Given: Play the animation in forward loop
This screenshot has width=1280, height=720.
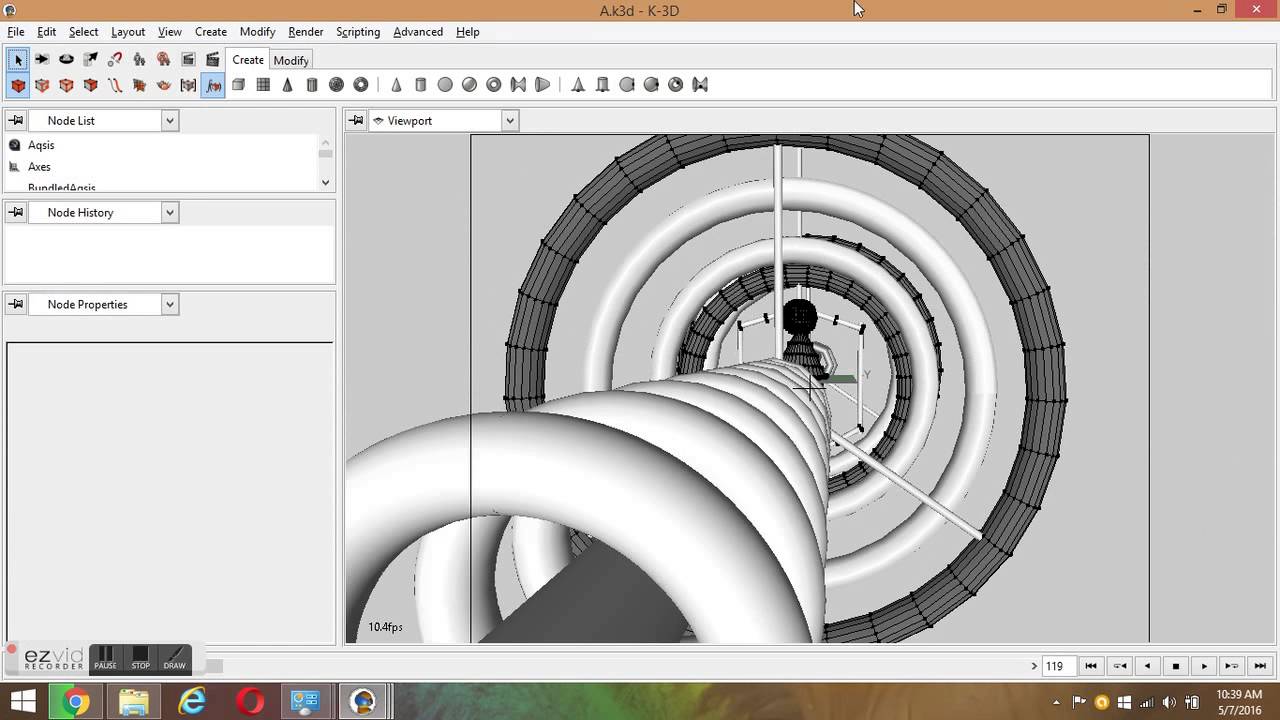Looking at the screenshot, I should (x=1232, y=666).
